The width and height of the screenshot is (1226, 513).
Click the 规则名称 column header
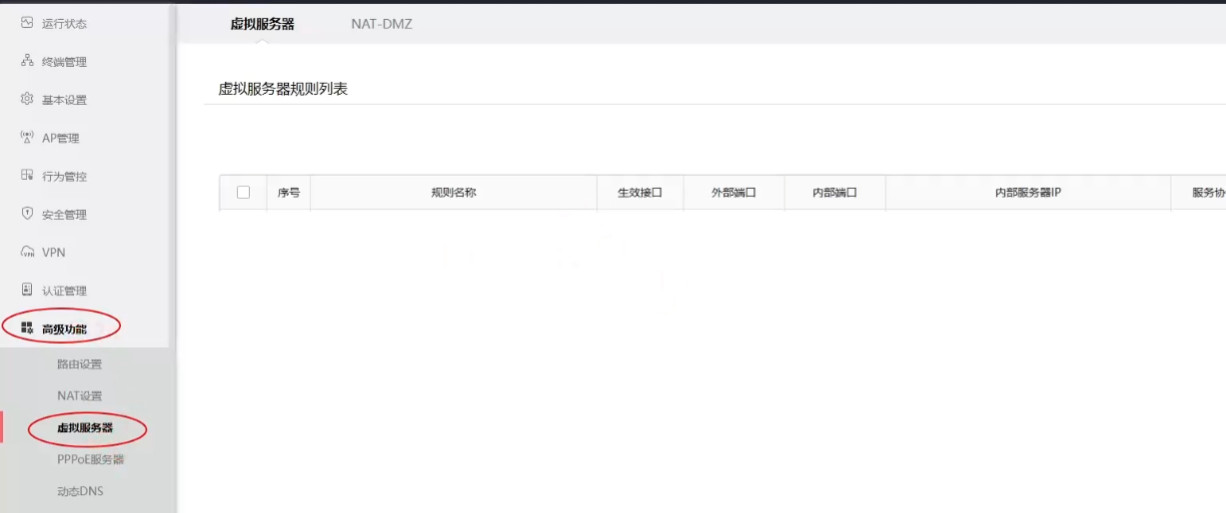click(x=453, y=193)
